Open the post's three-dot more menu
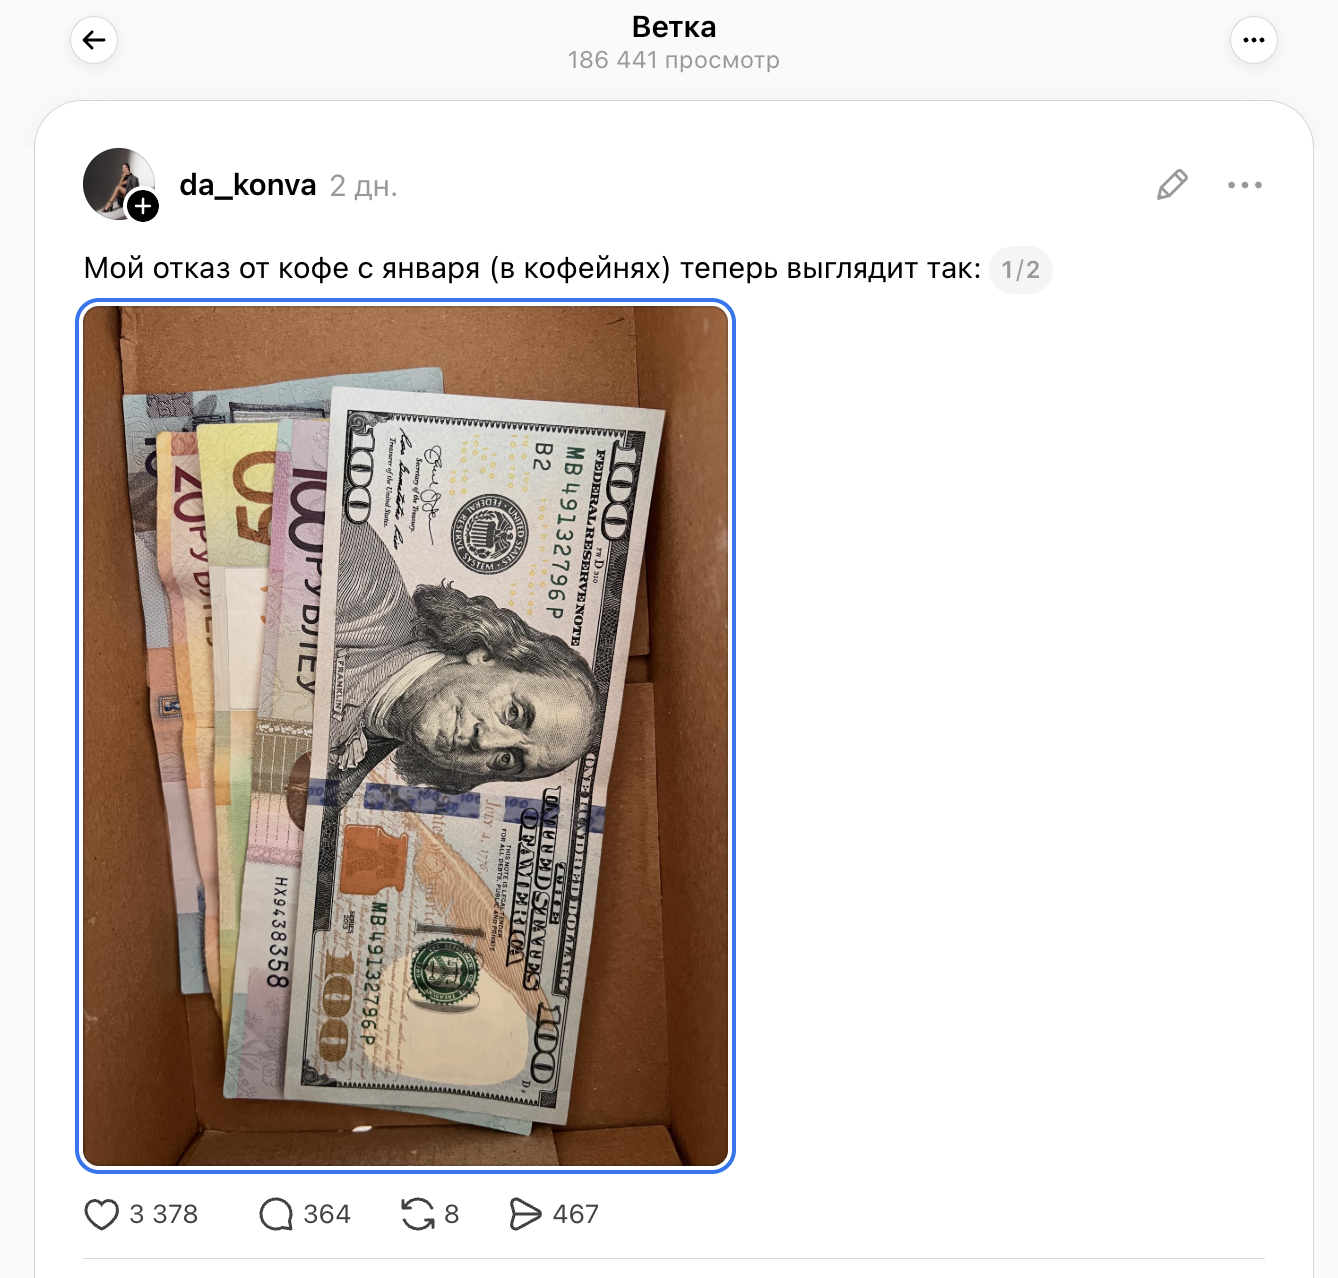 1245,185
